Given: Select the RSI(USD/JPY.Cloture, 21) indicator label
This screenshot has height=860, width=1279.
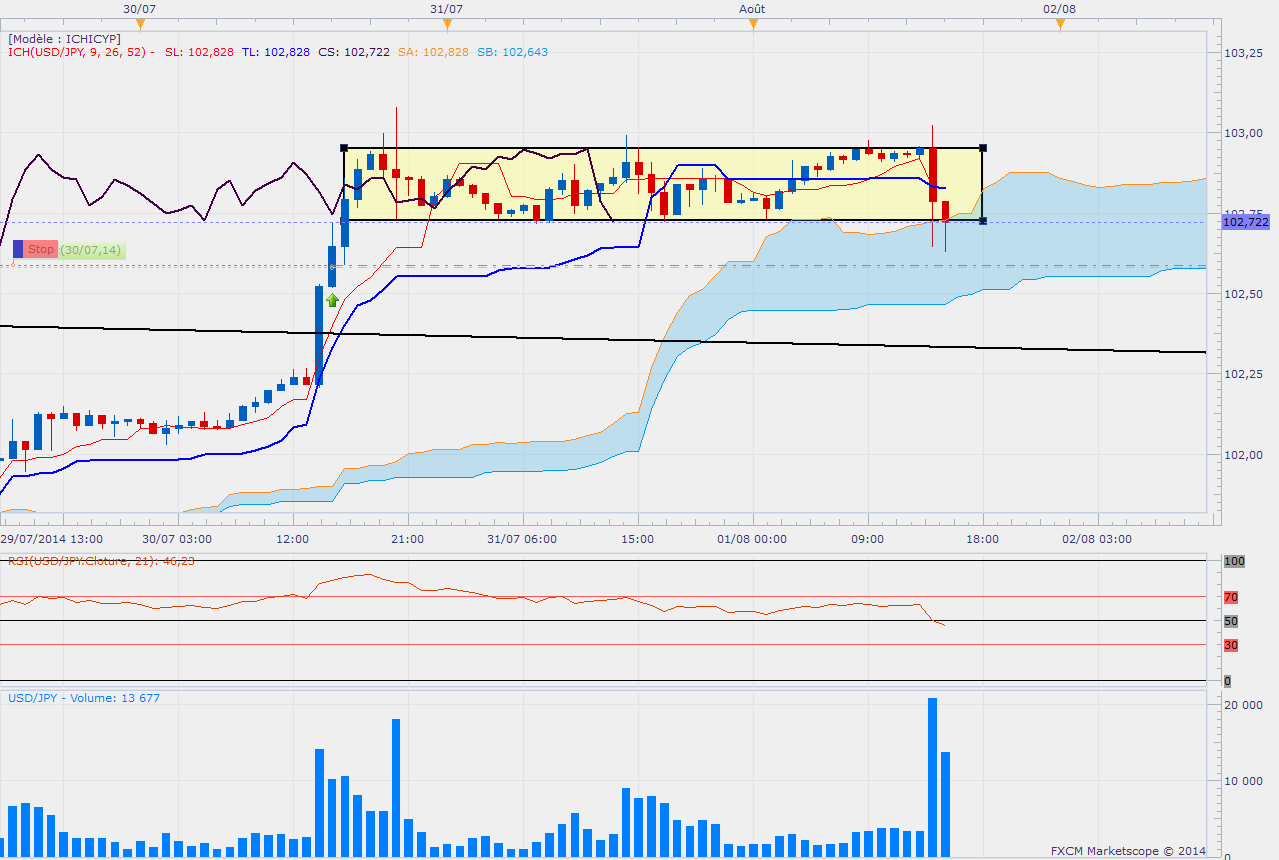Looking at the screenshot, I should 100,561.
